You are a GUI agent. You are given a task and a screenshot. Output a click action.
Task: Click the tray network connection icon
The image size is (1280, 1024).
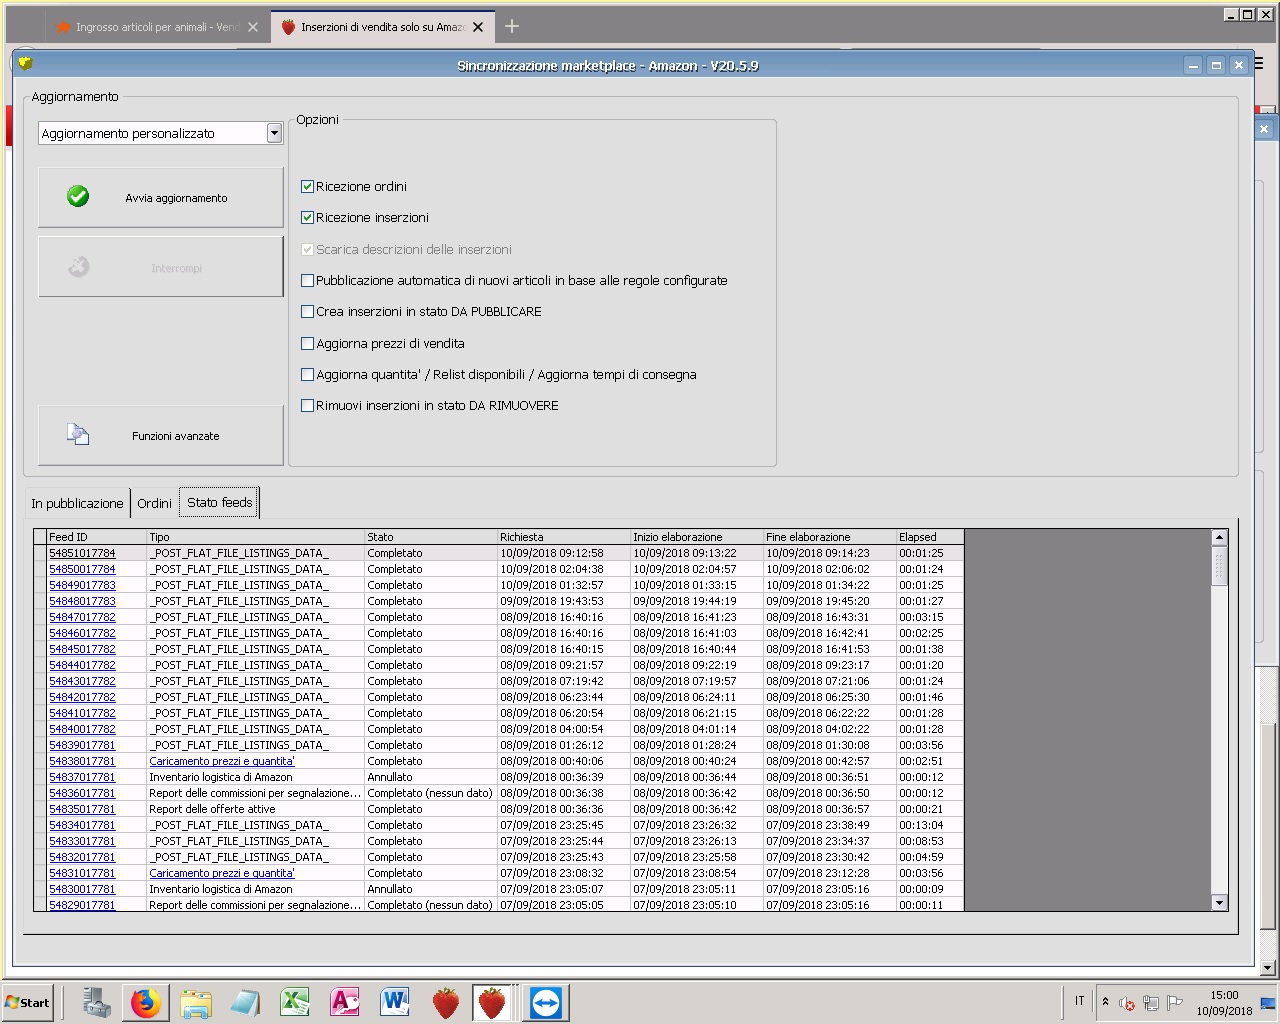coord(1151,1003)
